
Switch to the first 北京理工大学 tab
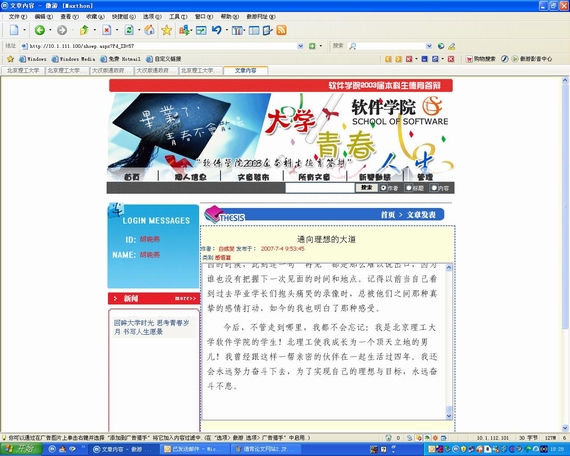(x=23, y=71)
